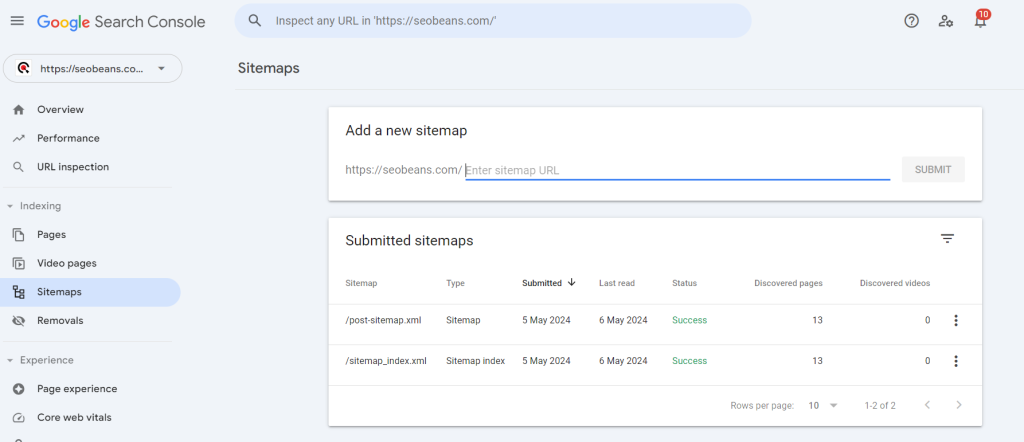Click Success status of /sitemap_index.xml
Screen dimensions: 1024x442
point(690,361)
